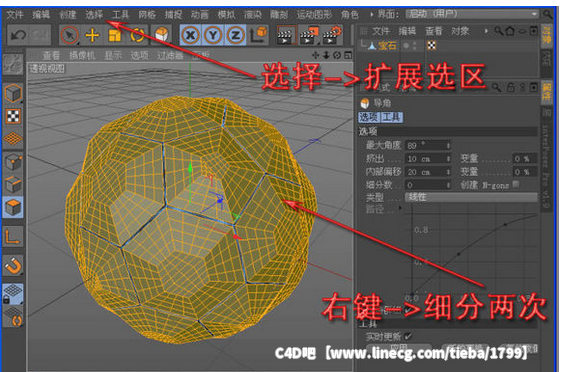This screenshot has width=561, height=372.
Task: Toggle the 实时更新 checkbox
Action: click(x=408, y=336)
